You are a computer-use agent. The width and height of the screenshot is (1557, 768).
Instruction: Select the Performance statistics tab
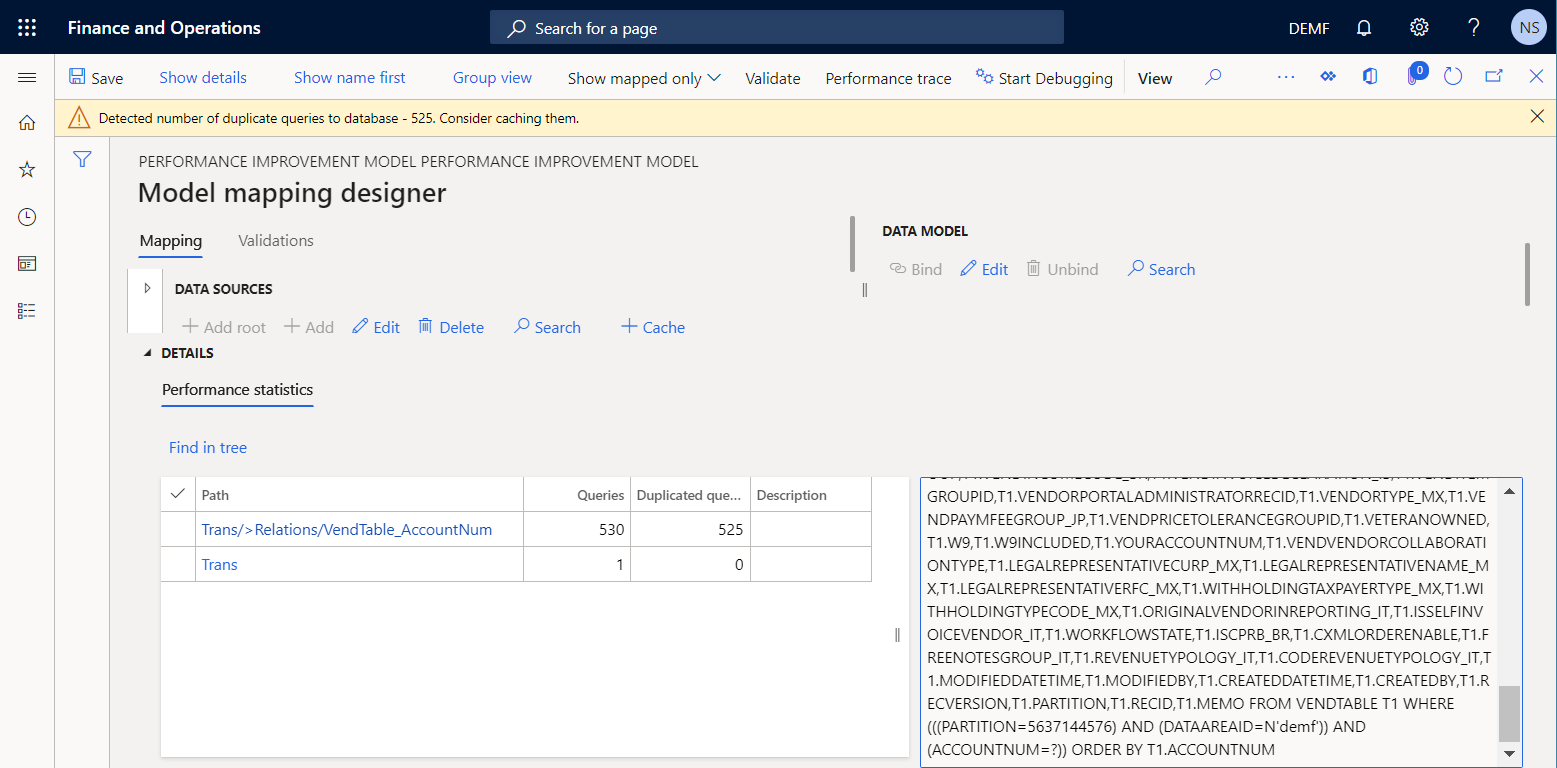click(x=238, y=390)
